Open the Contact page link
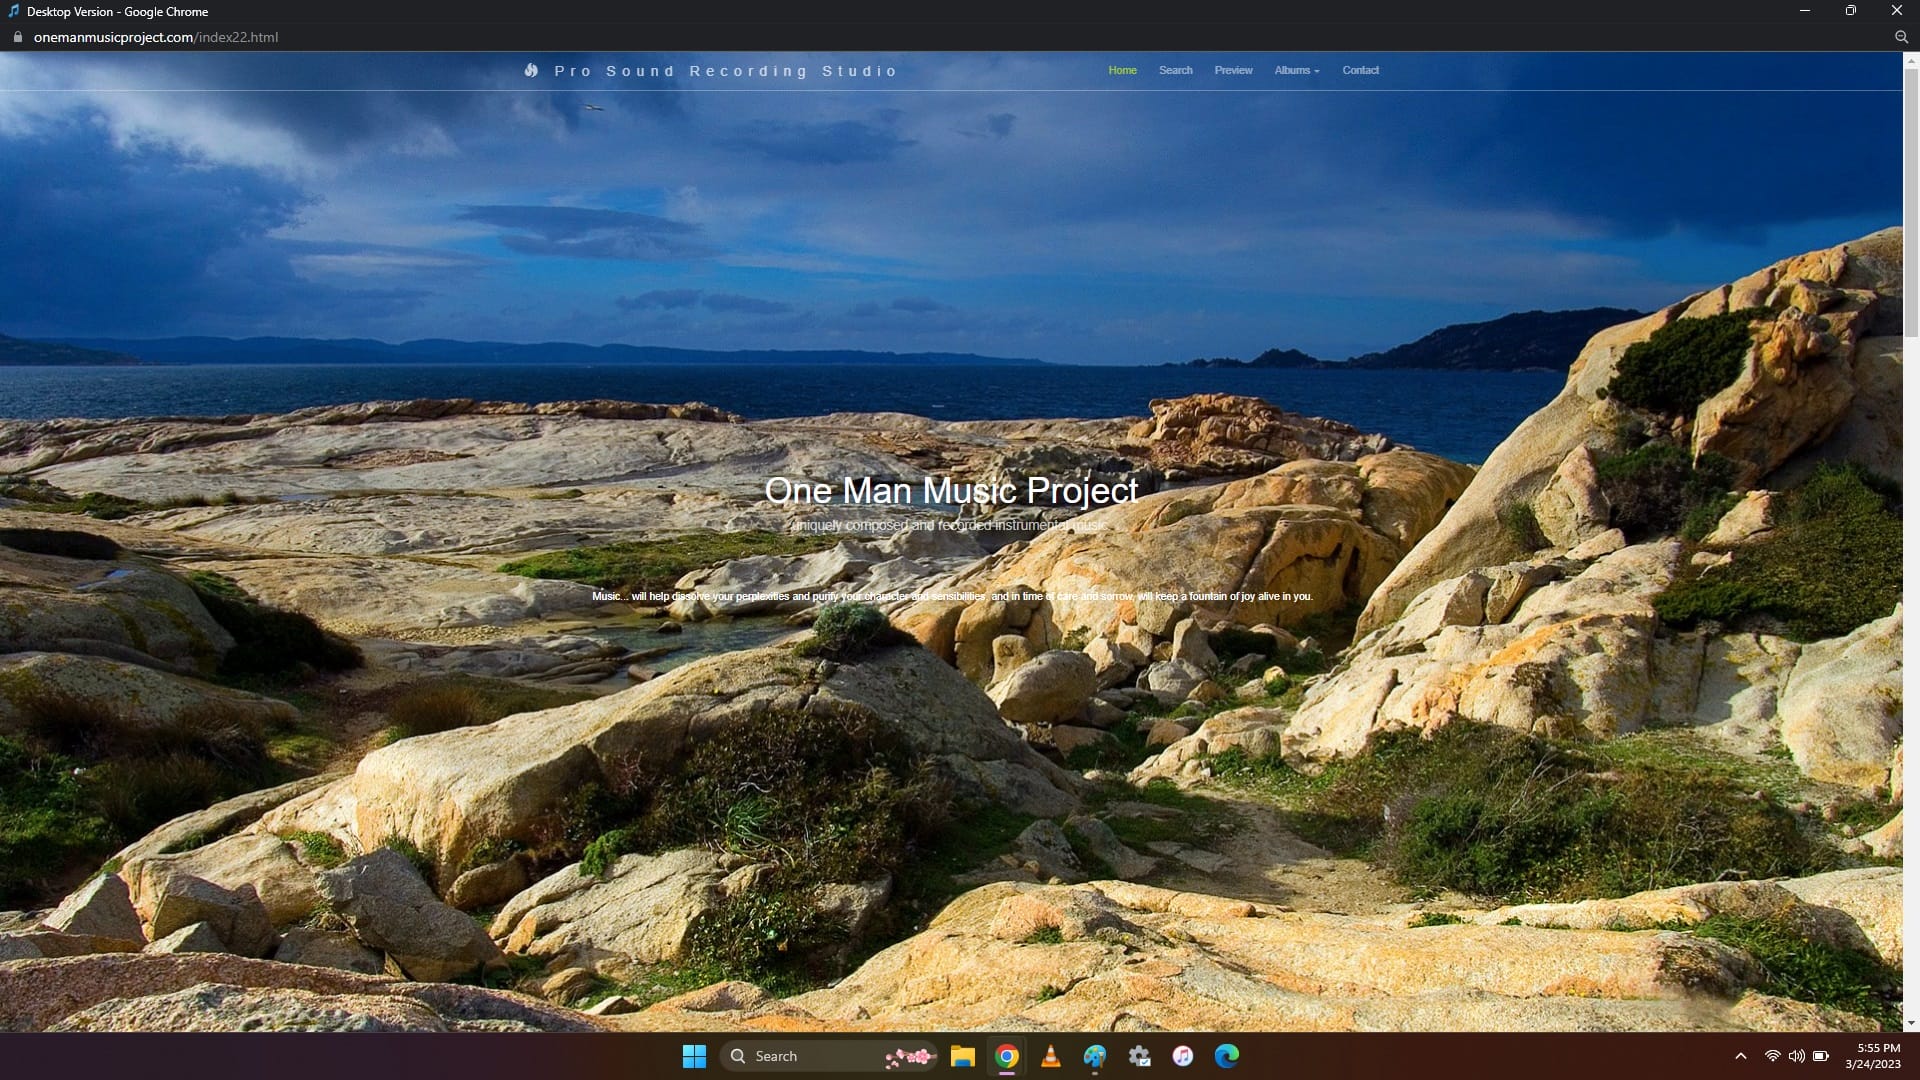This screenshot has width=1920, height=1080. pos(1360,70)
